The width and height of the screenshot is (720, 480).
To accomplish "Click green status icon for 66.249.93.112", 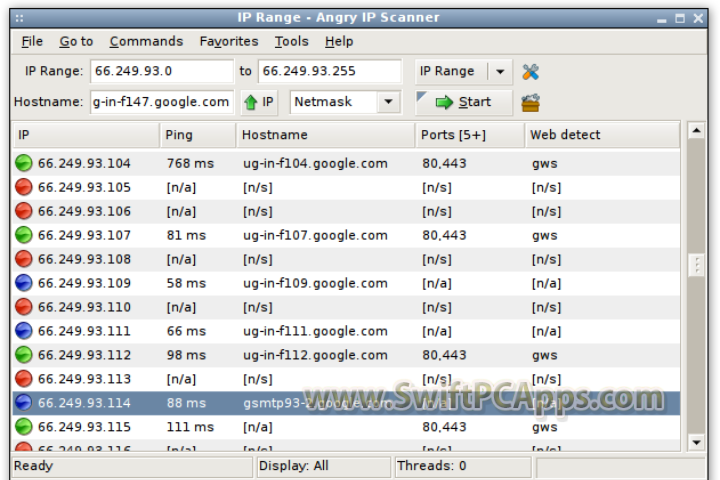I will [23, 355].
